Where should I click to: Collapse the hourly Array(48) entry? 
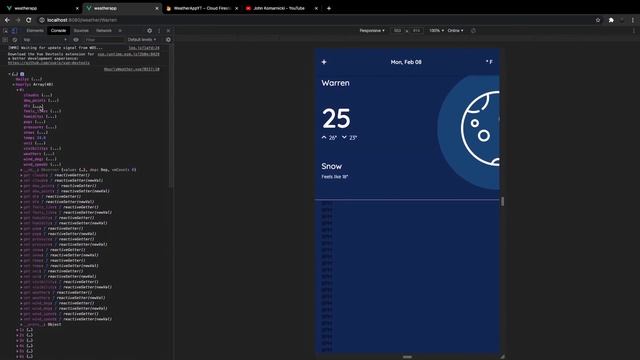[13, 84]
